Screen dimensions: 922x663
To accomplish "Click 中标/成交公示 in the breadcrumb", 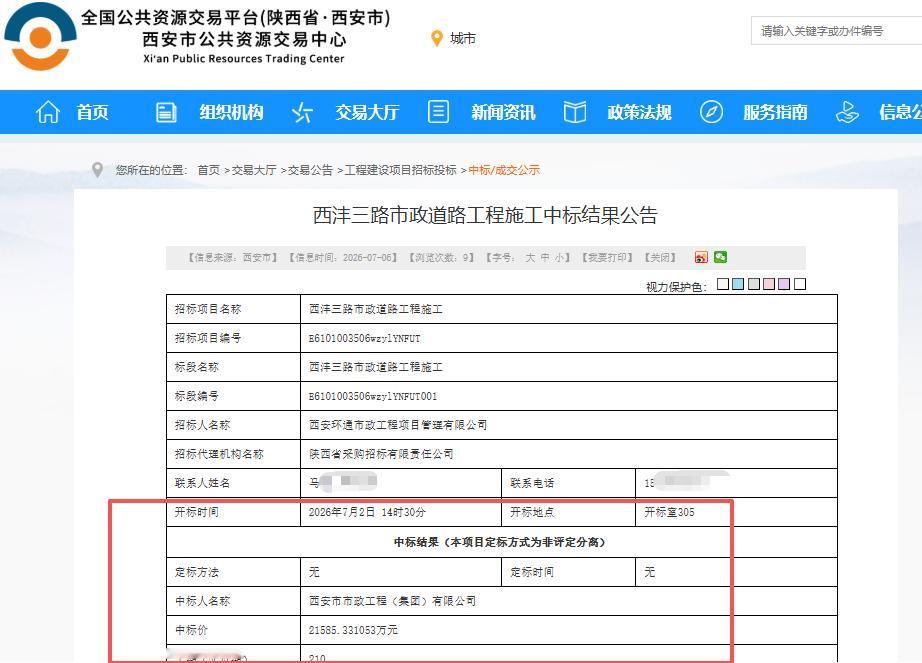I will [504, 170].
